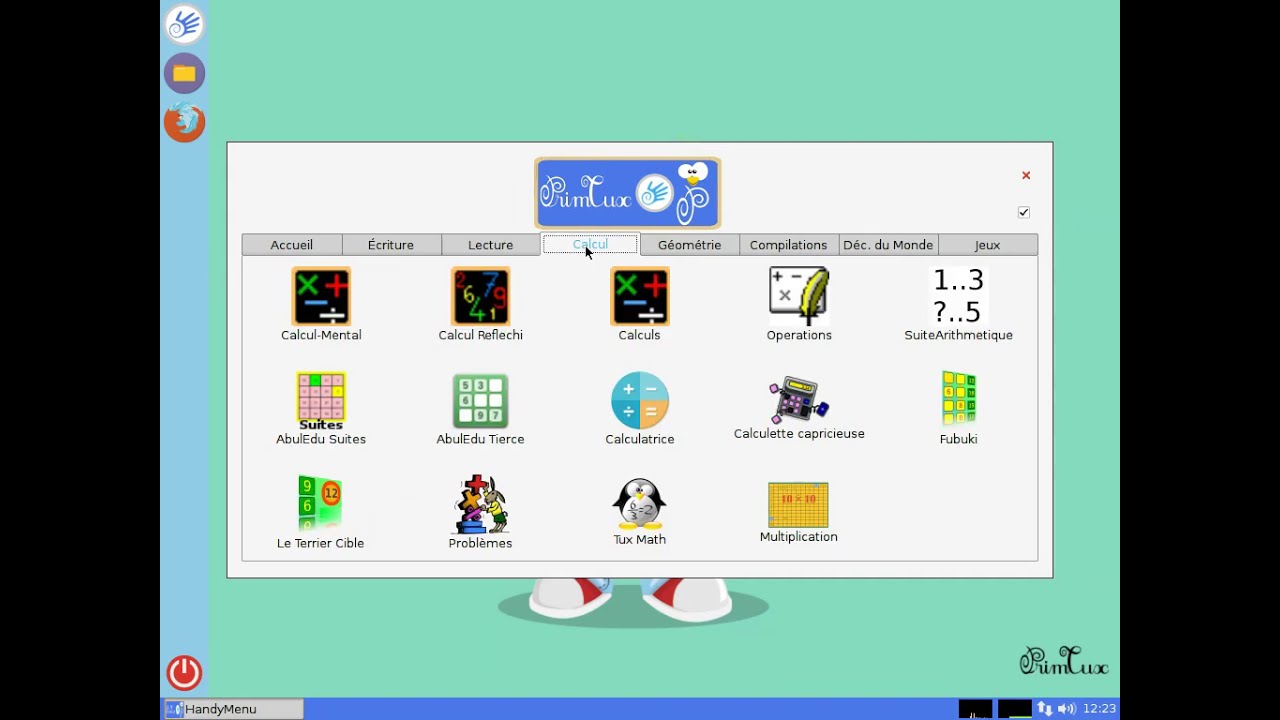Click the PrimTux logo banner
This screenshot has height=720, width=1280.
[628, 193]
